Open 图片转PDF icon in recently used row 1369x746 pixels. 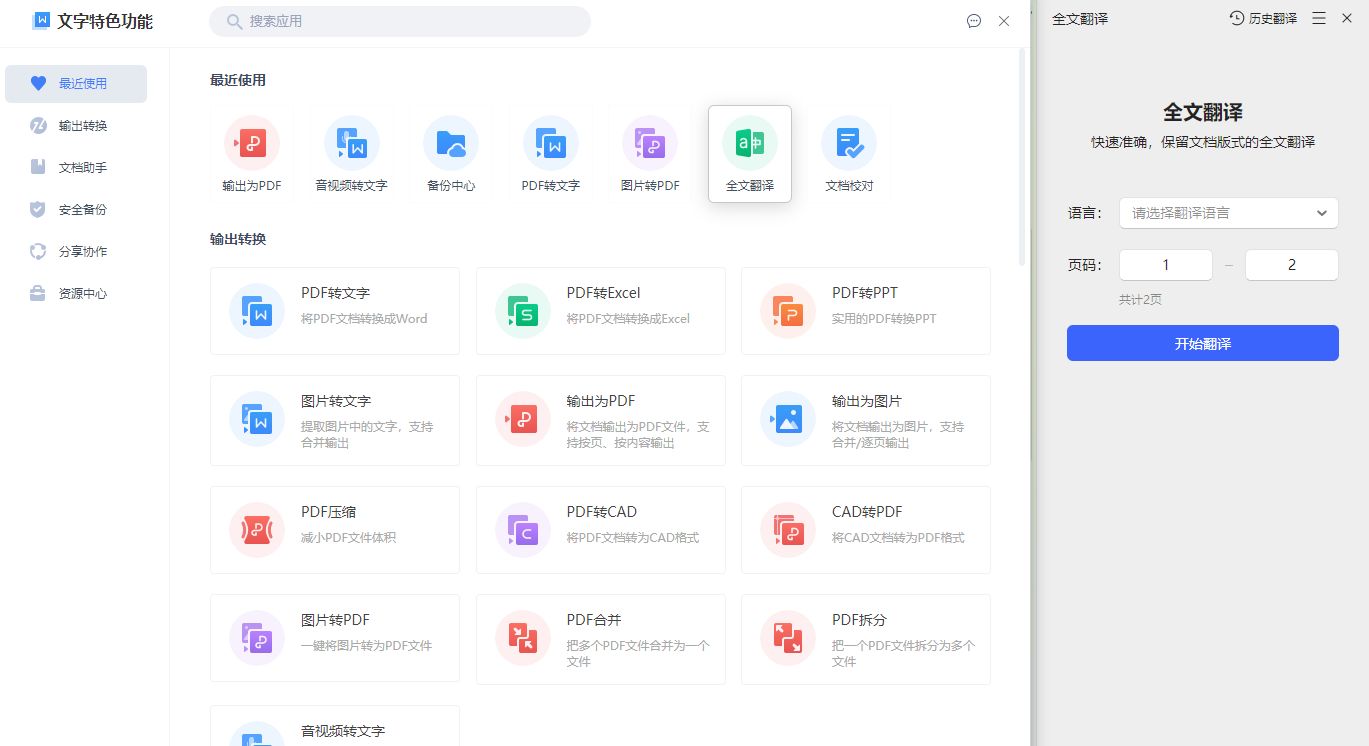[x=650, y=143]
